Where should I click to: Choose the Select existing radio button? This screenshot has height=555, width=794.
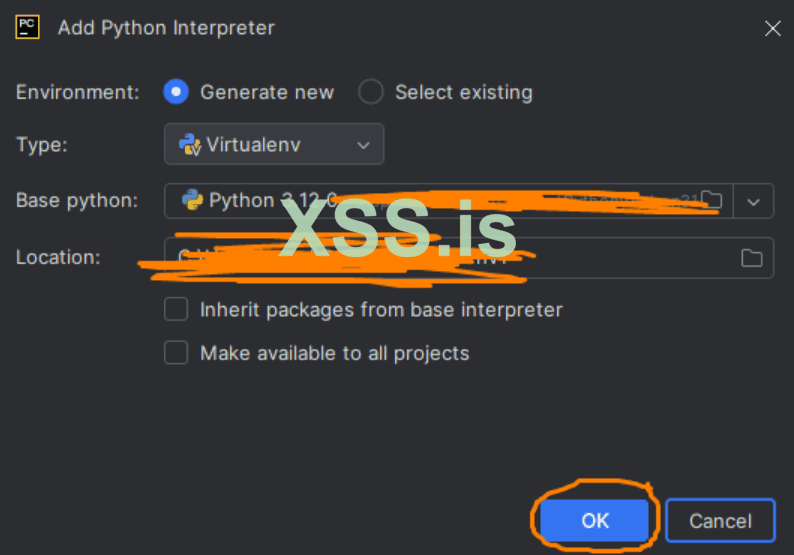click(x=371, y=92)
